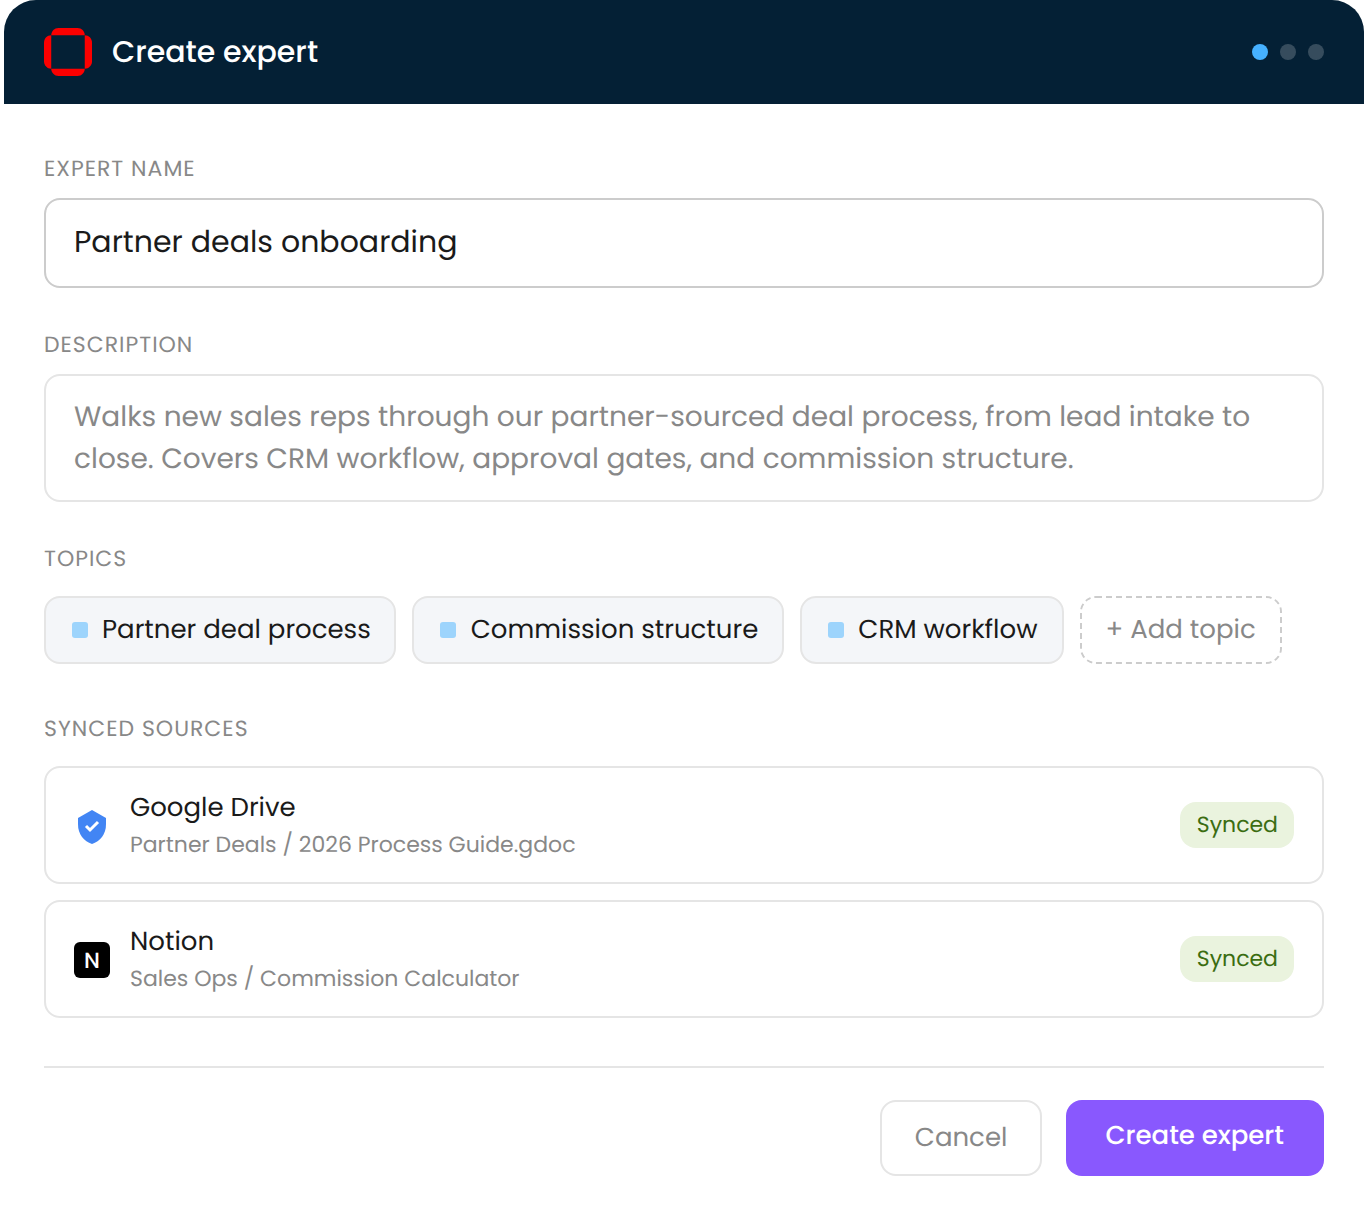The width and height of the screenshot is (1368, 1232).
Task: Cancel the expert creation
Action: 960,1137
